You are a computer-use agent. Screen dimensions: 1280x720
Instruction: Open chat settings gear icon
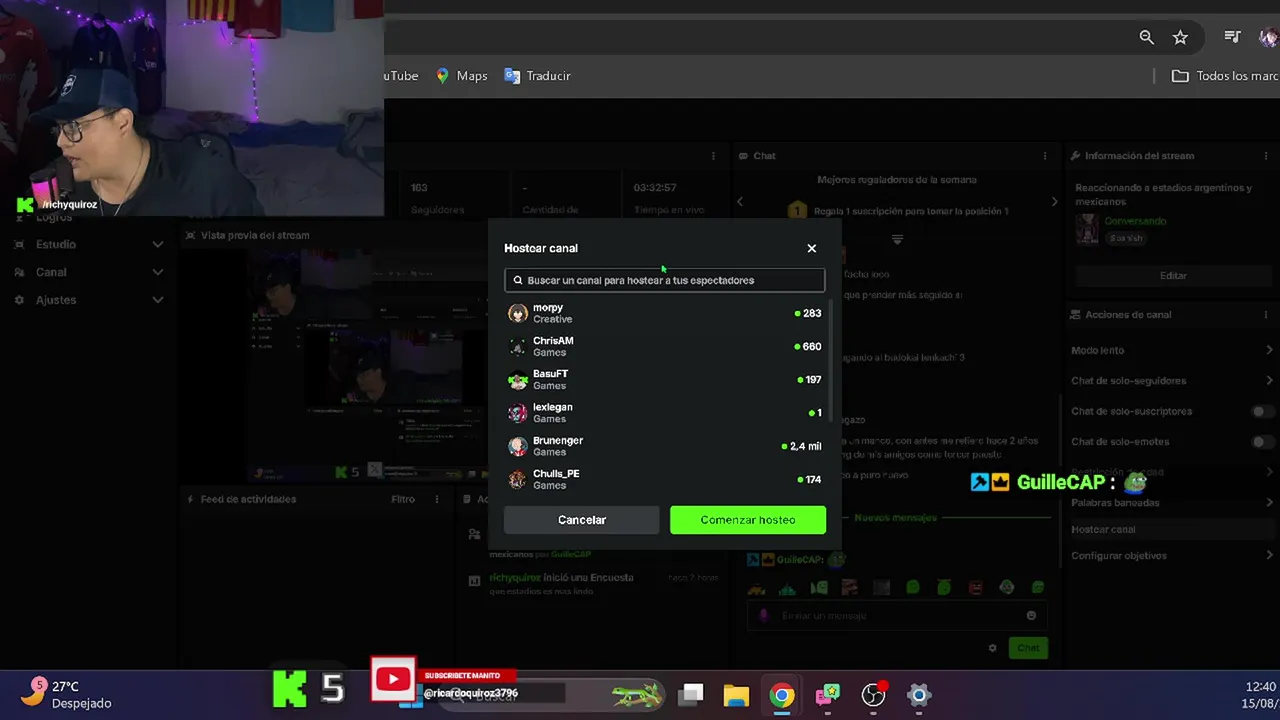pos(992,648)
